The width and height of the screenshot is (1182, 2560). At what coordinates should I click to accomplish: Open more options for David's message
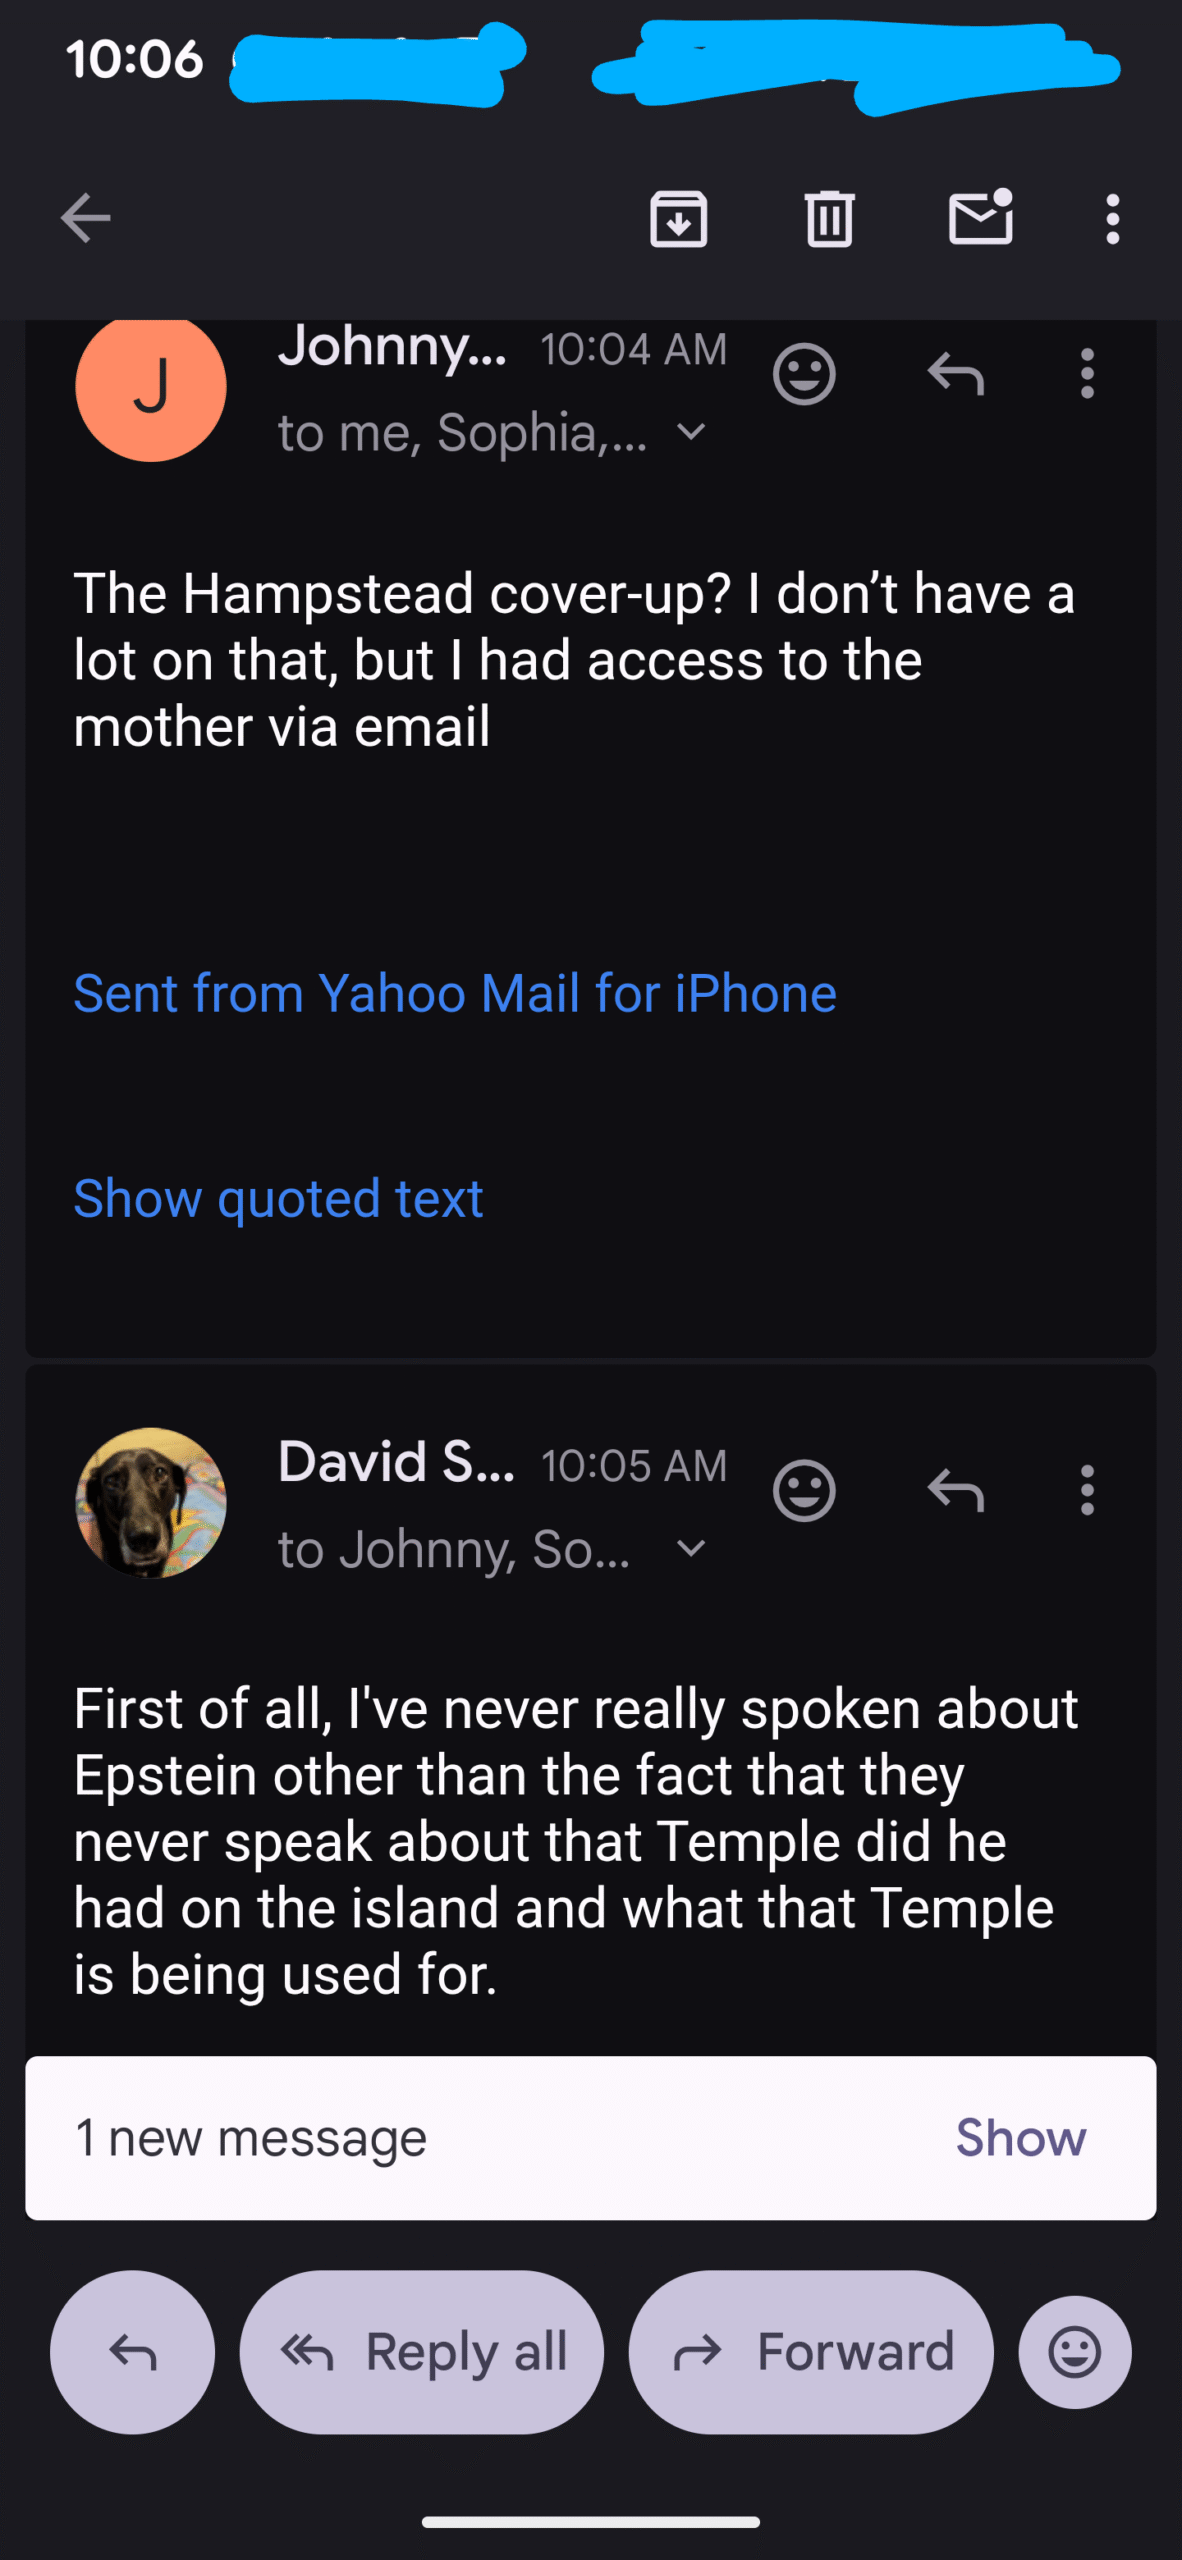pos(1087,1491)
